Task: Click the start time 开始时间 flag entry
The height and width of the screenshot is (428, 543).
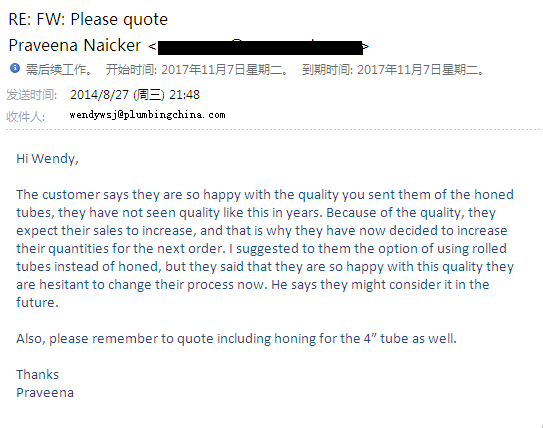Action: pyautogui.click(x=197, y=70)
